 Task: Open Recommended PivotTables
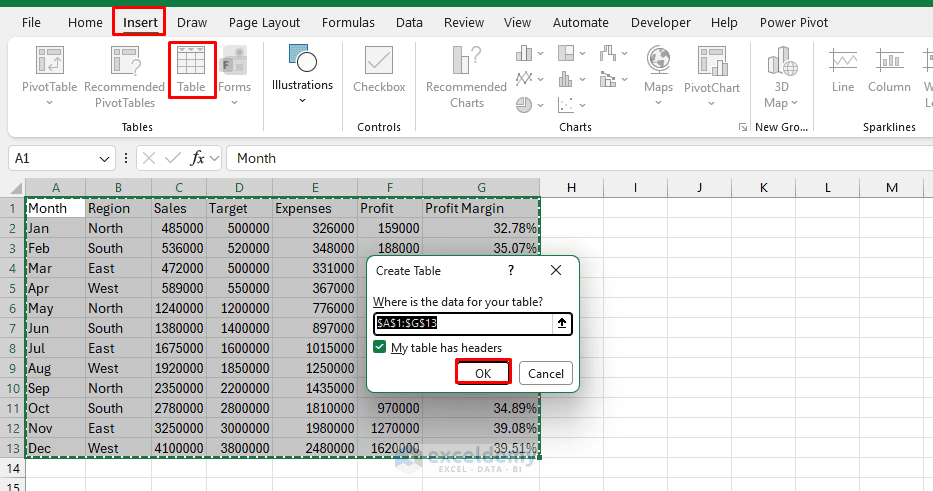[124, 76]
